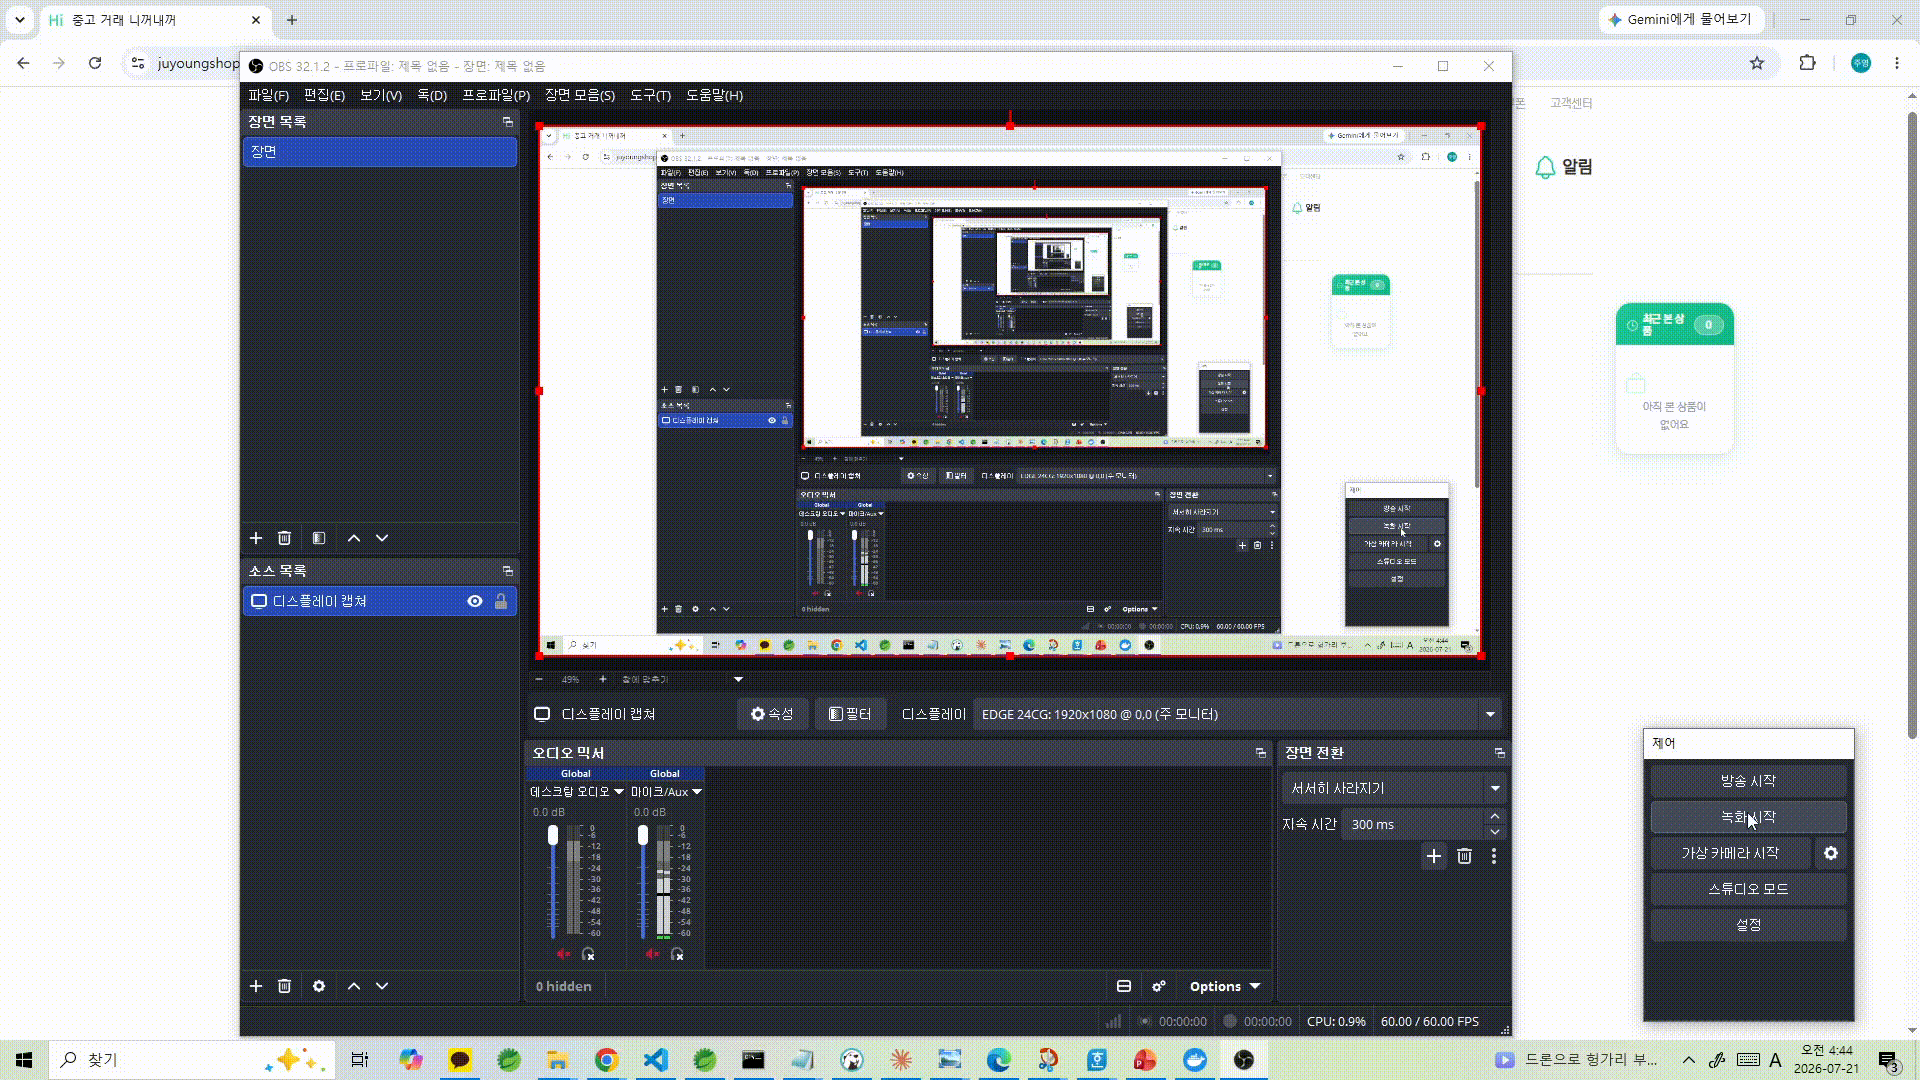Image resolution: width=1920 pixels, height=1080 pixels.
Task: Click the 스튜디오 모드 button
Action: 1748,889
